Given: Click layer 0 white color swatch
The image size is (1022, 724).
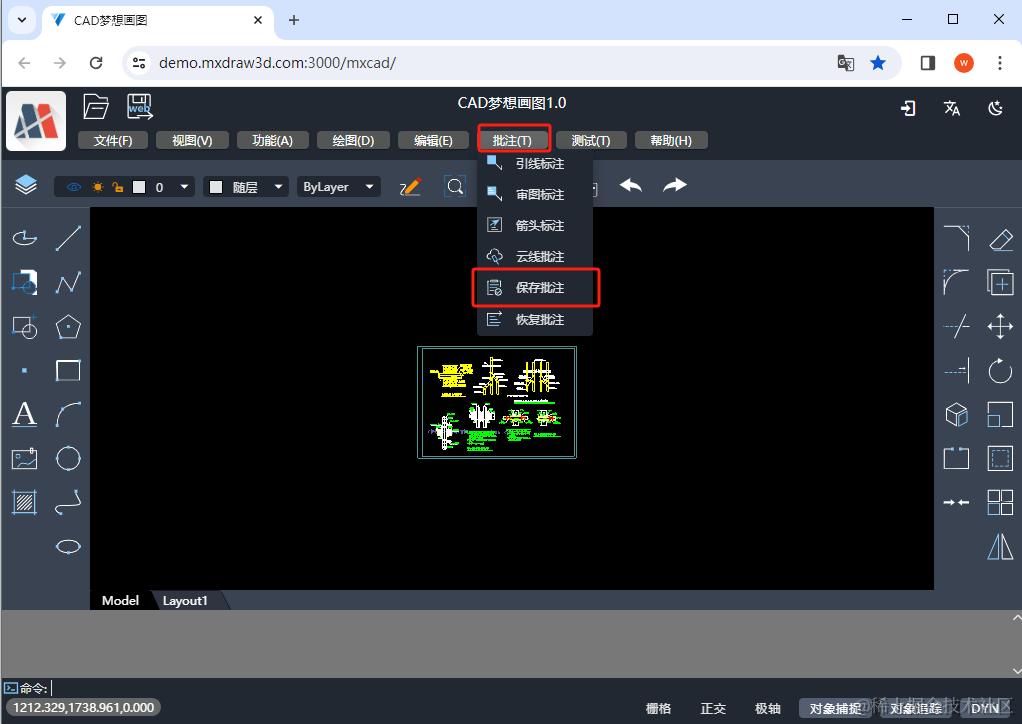Looking at the screenshot, I should (x=139, y=187).
